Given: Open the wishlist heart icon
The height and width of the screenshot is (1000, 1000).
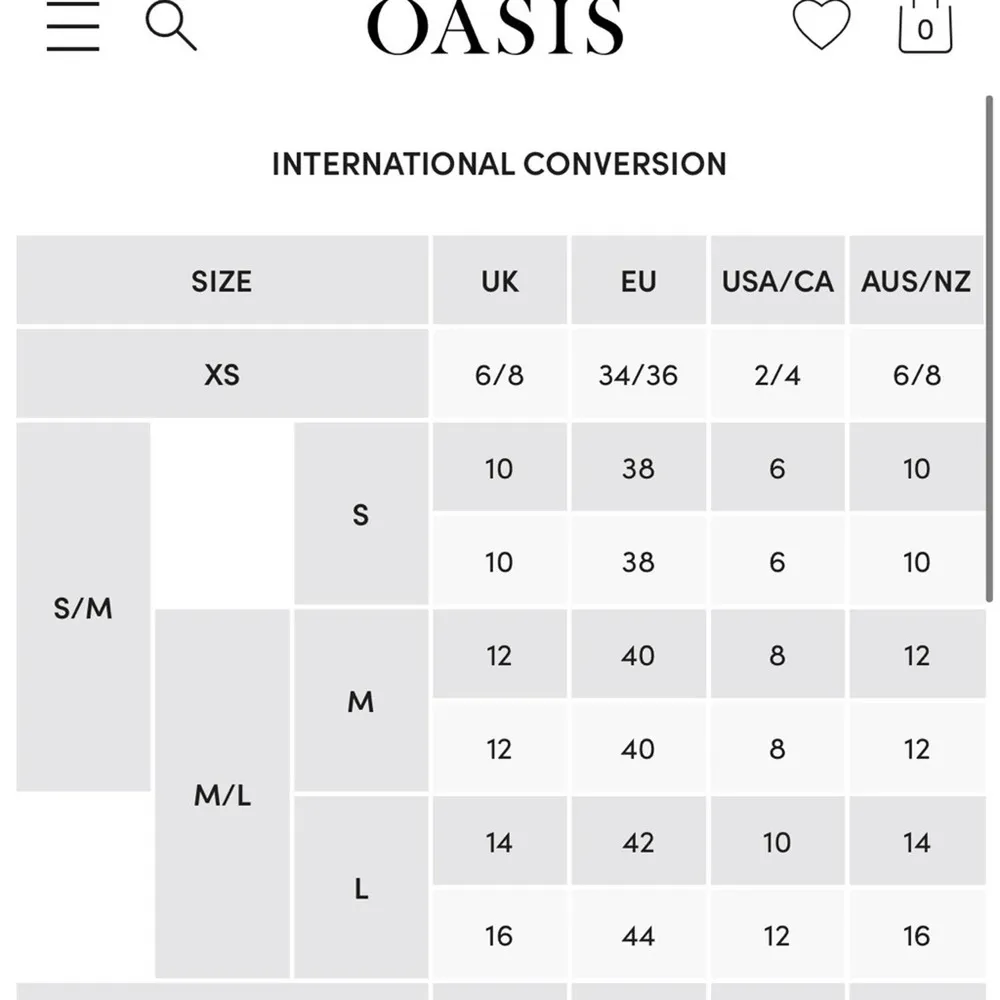Looking at the screenshot, I should point(821,26).
